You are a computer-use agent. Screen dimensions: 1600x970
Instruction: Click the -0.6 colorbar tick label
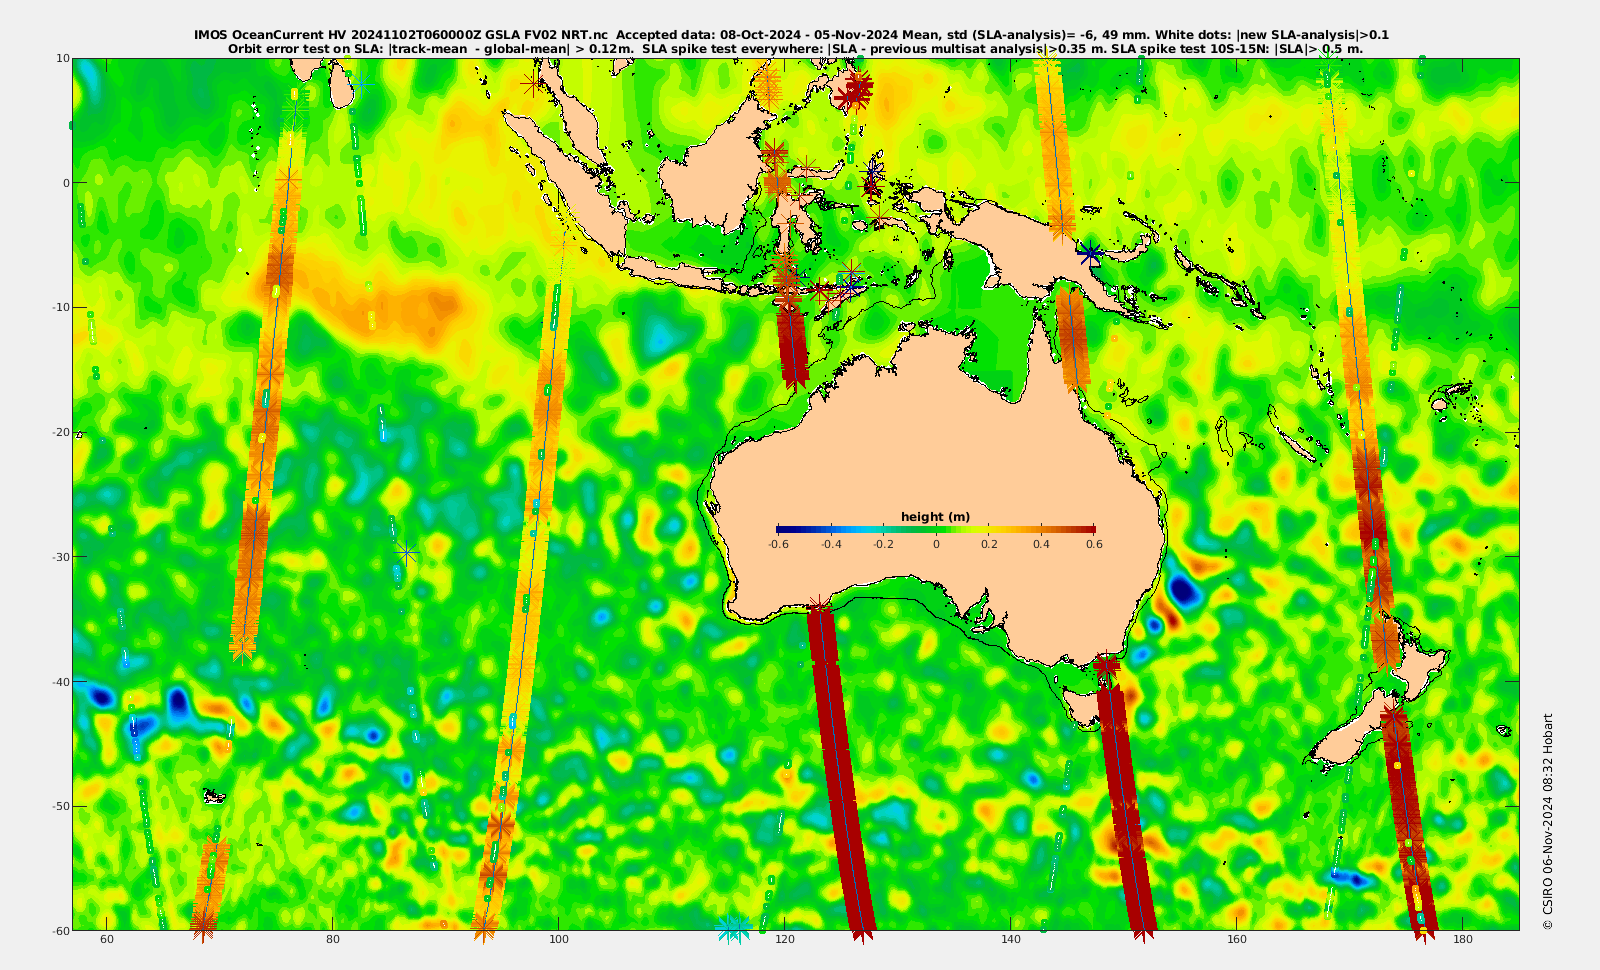778,545
